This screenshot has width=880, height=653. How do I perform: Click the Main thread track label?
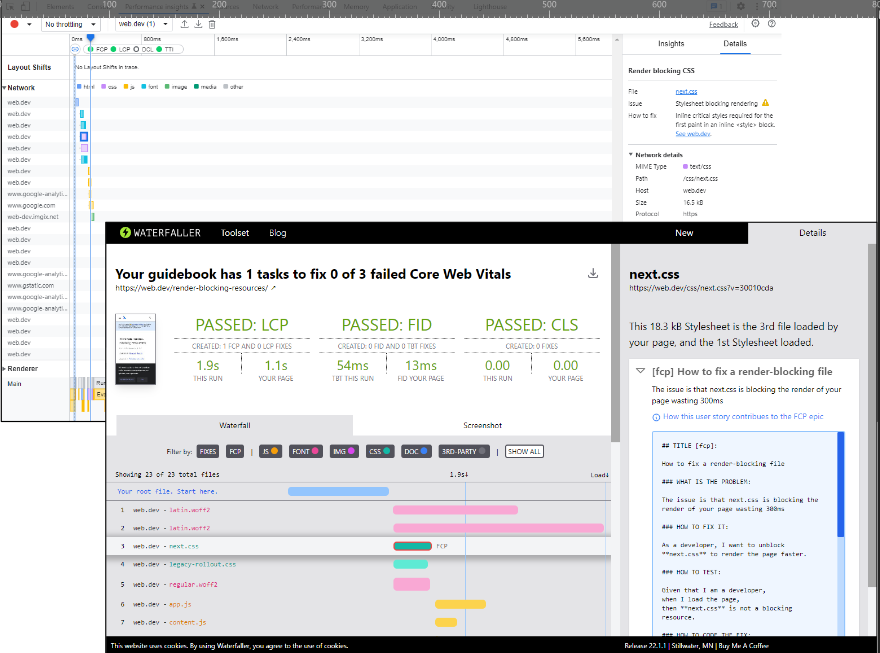[15, 384]
